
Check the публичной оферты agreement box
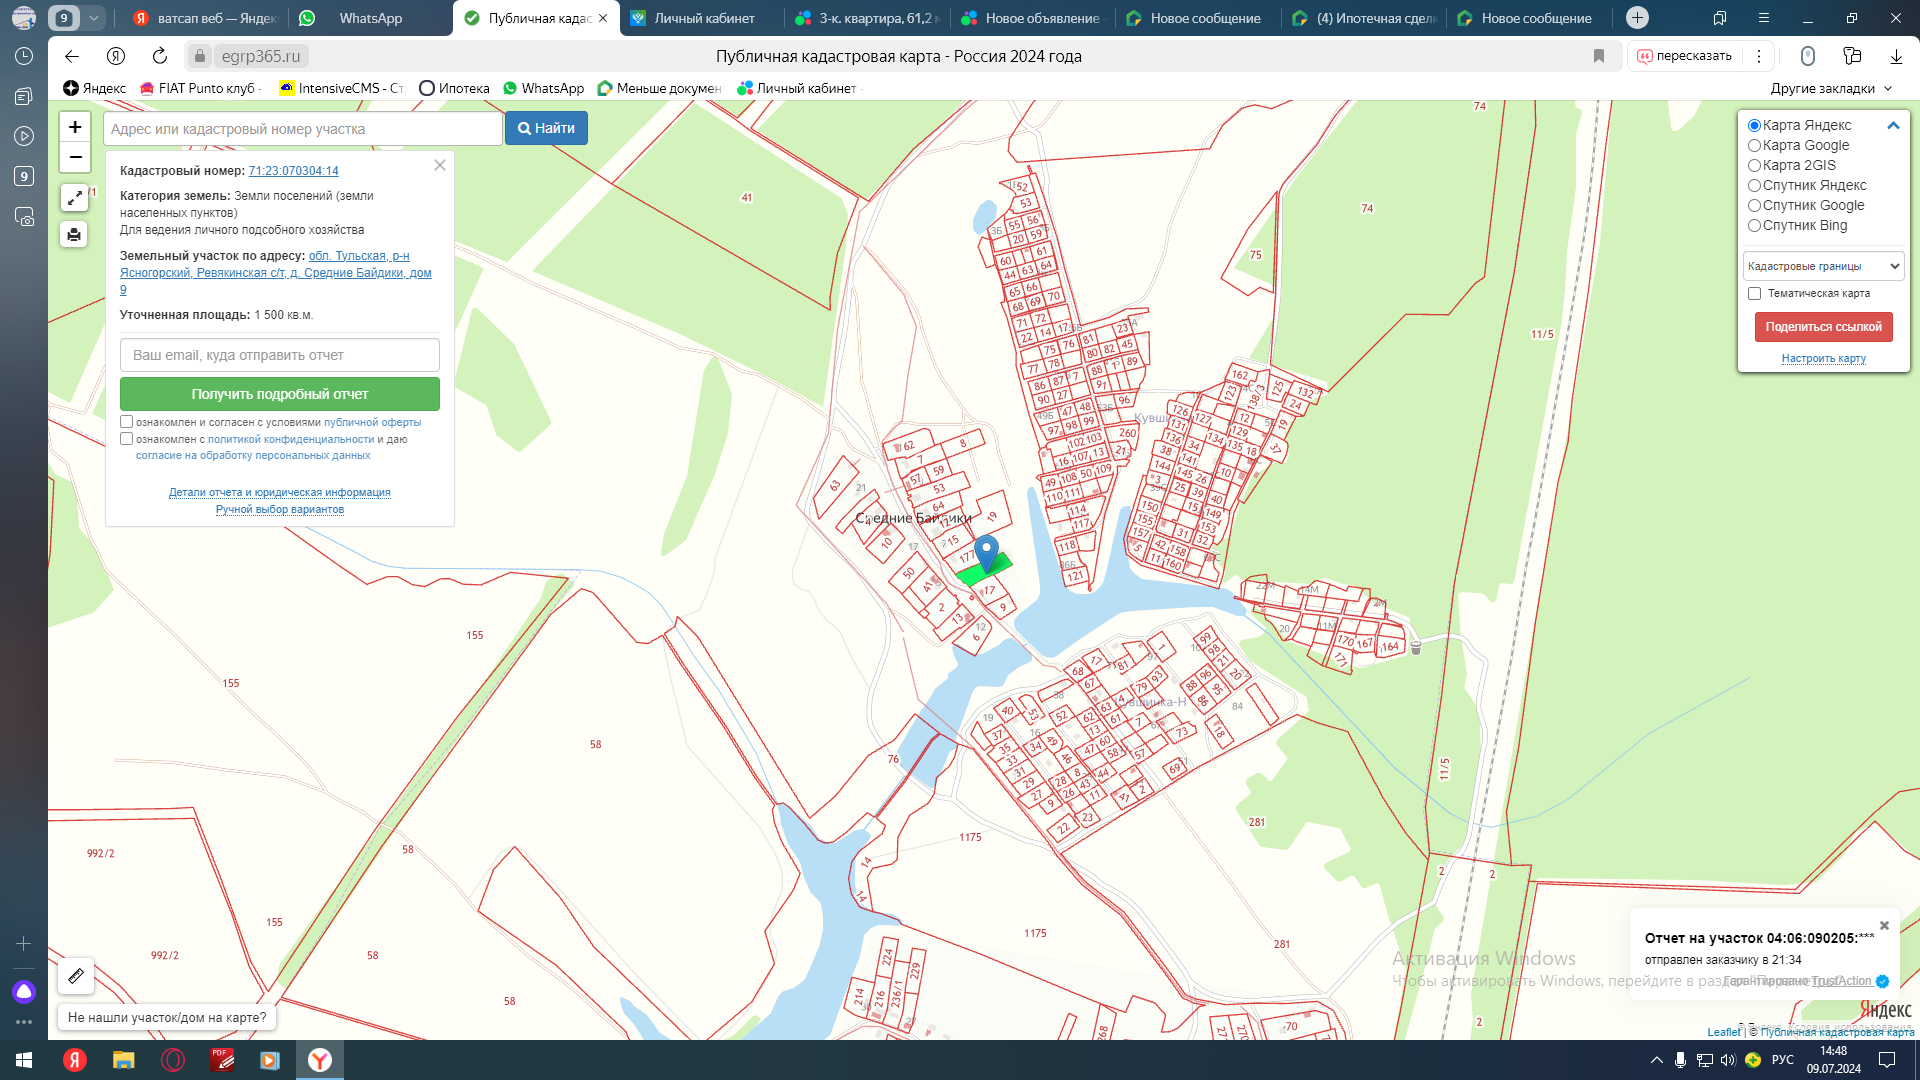(127, 422)
